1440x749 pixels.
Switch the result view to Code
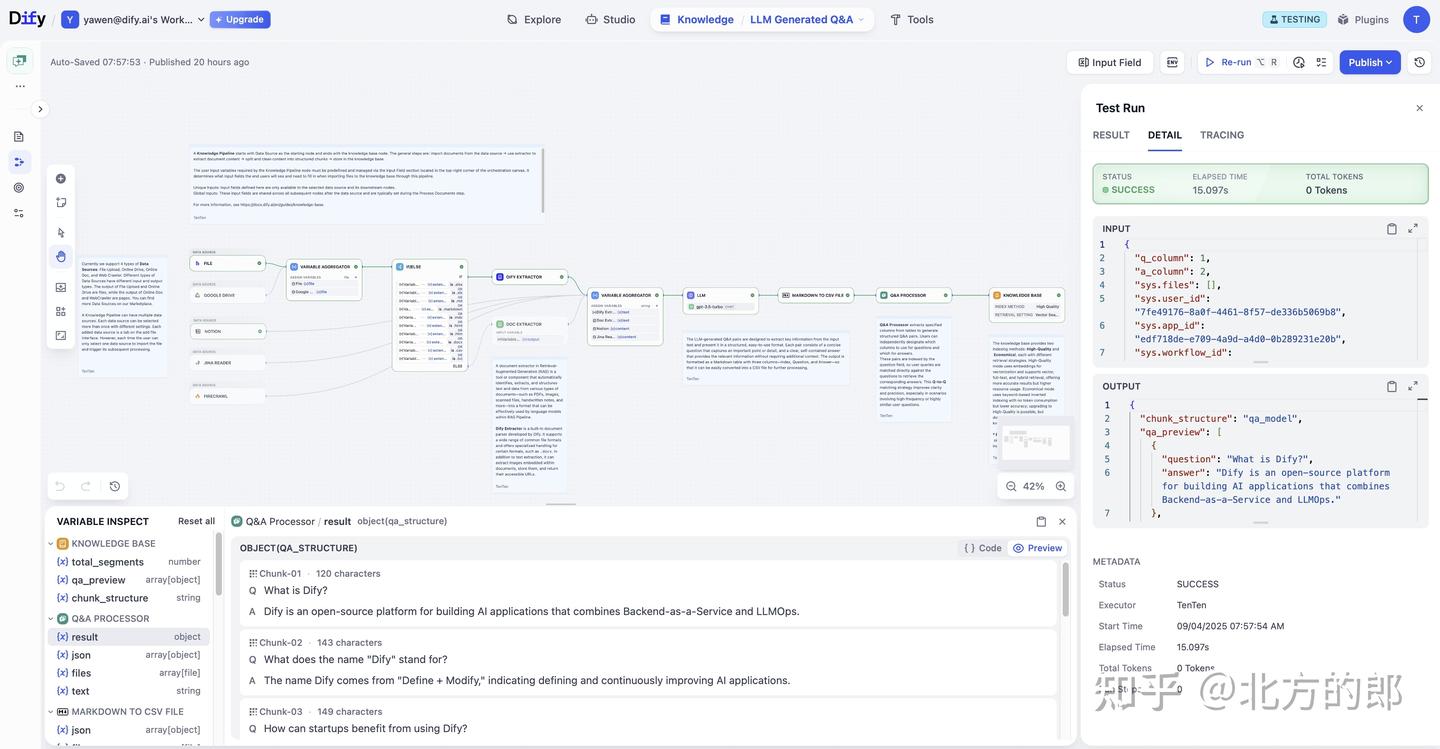point(983,548)
